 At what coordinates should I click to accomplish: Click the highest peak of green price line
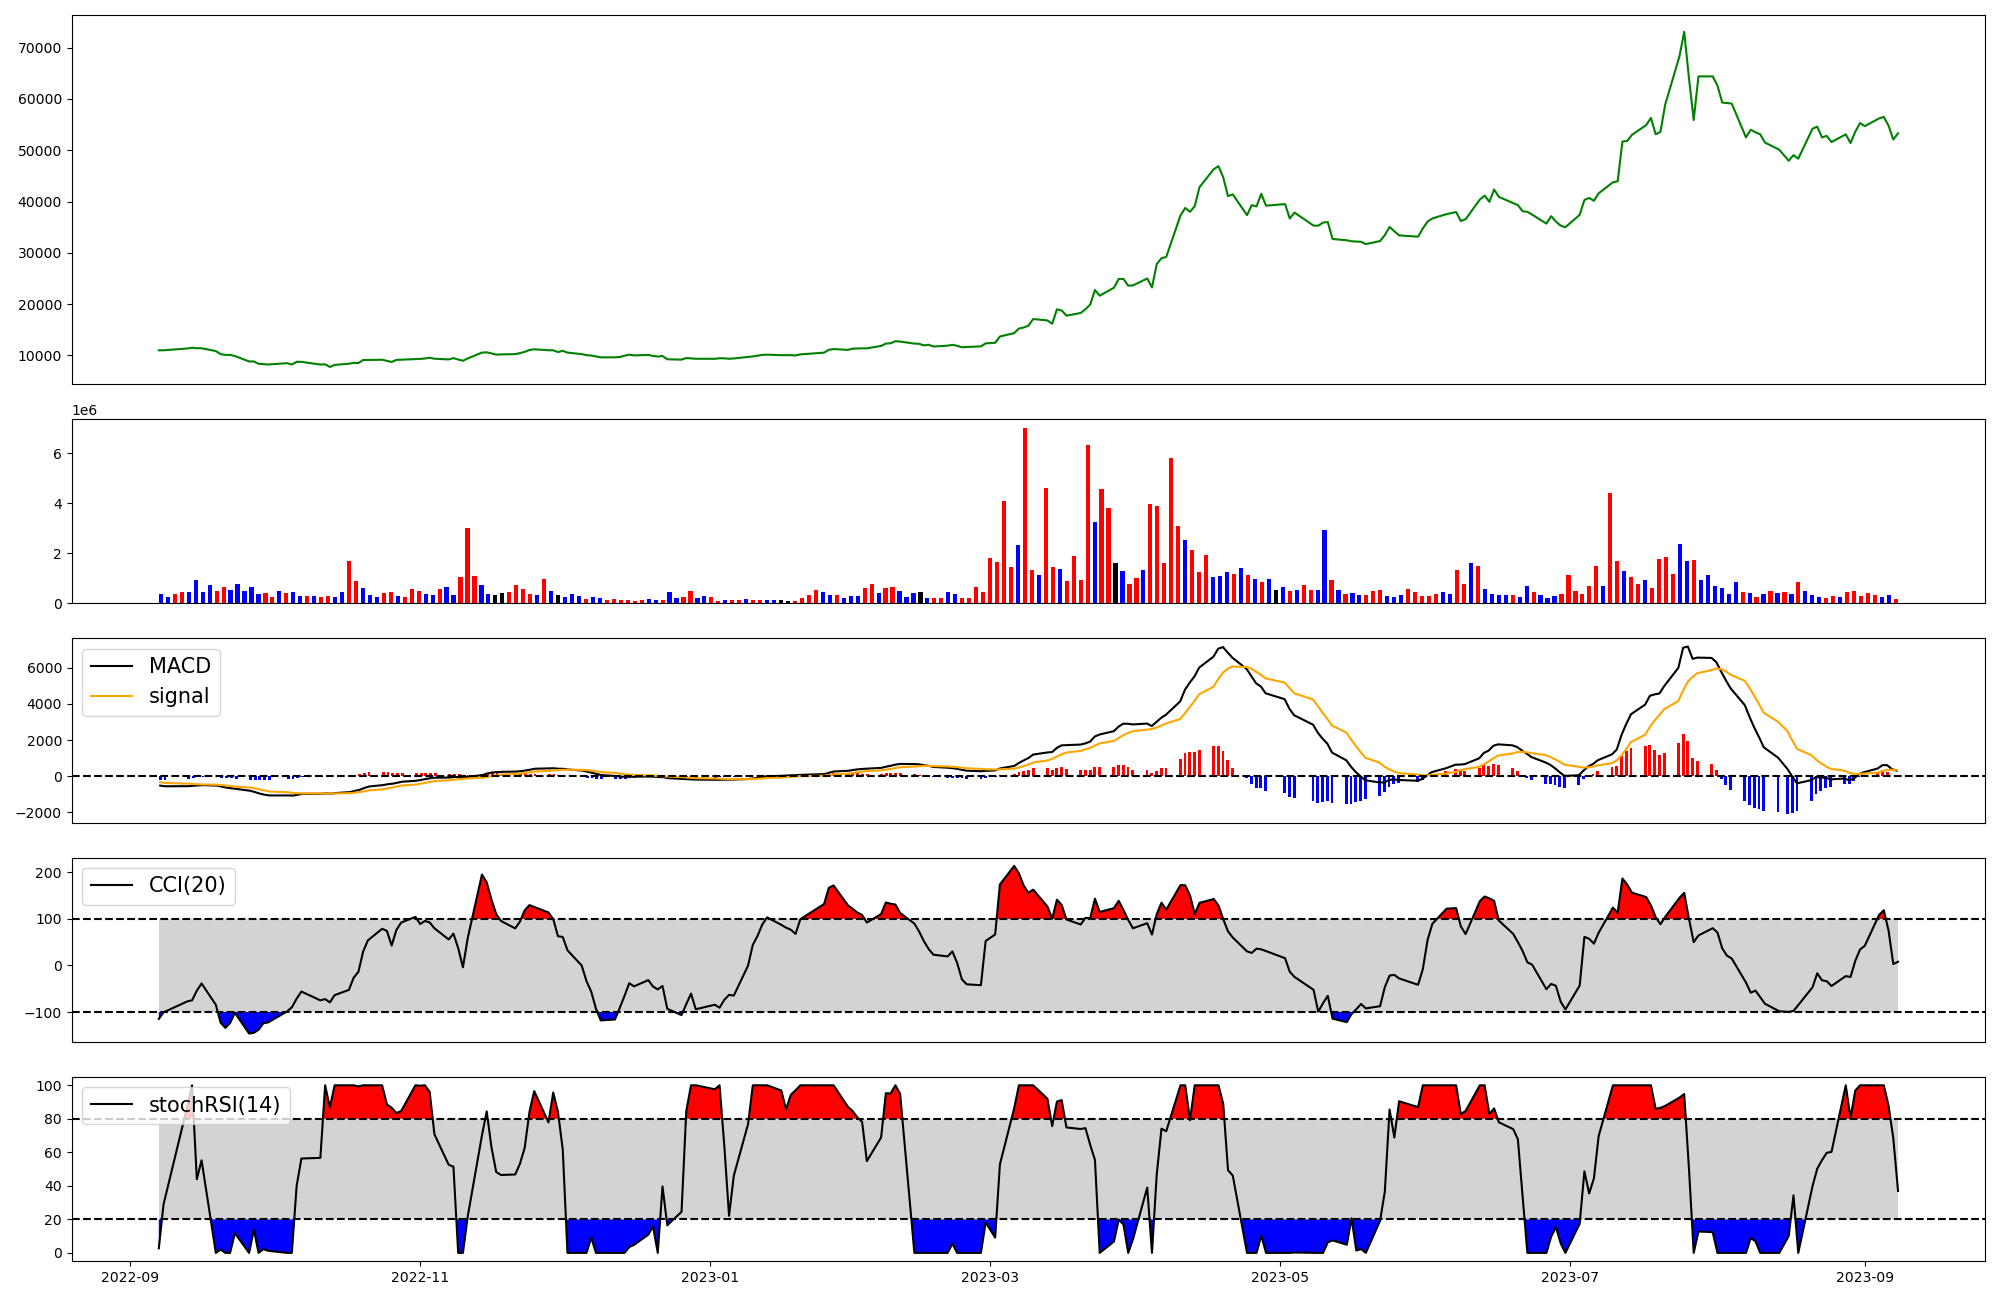coord(1683,32)
